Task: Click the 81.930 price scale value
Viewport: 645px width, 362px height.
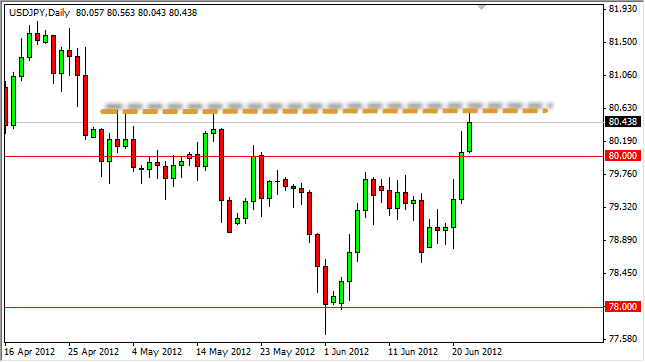Action: pos(623,9)
